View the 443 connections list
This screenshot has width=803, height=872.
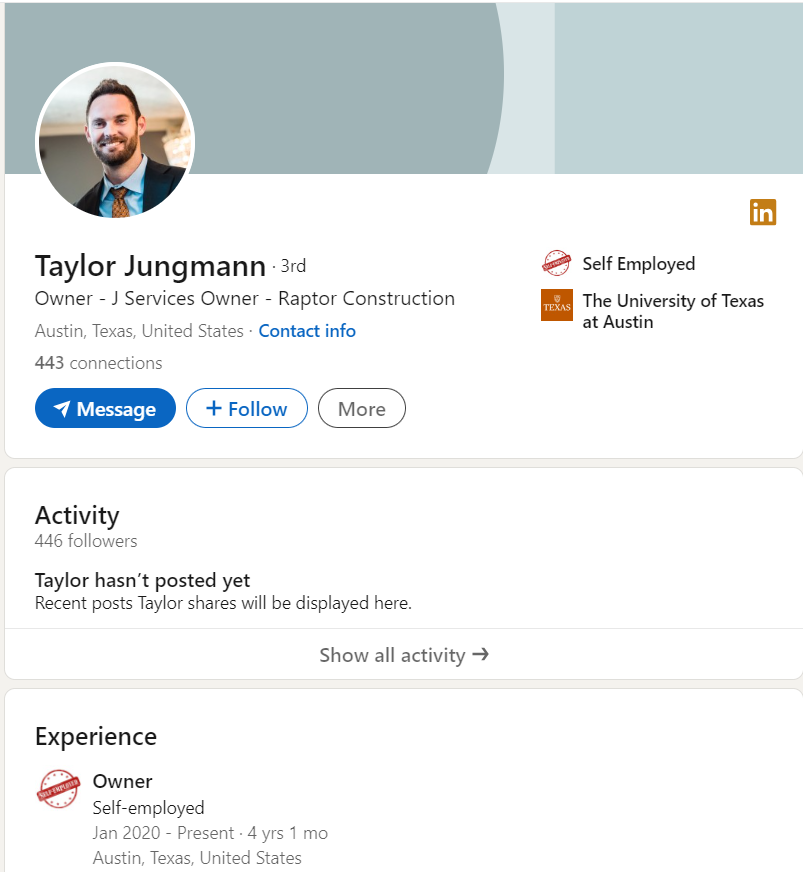click(98, 363)
